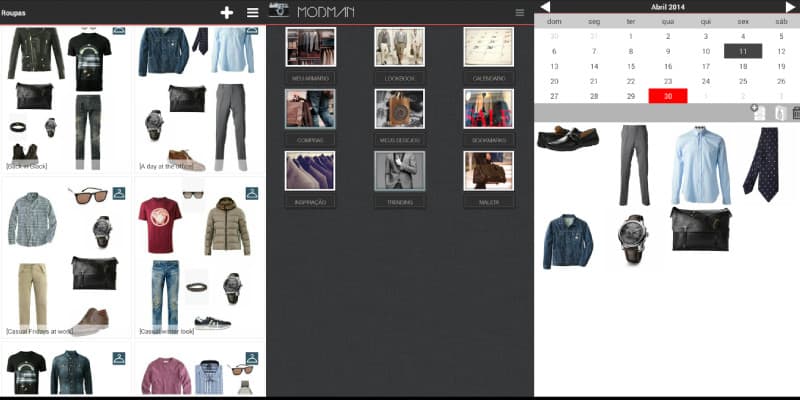
Task: Go to previous month in calendar
Action: tap(545, 7)
